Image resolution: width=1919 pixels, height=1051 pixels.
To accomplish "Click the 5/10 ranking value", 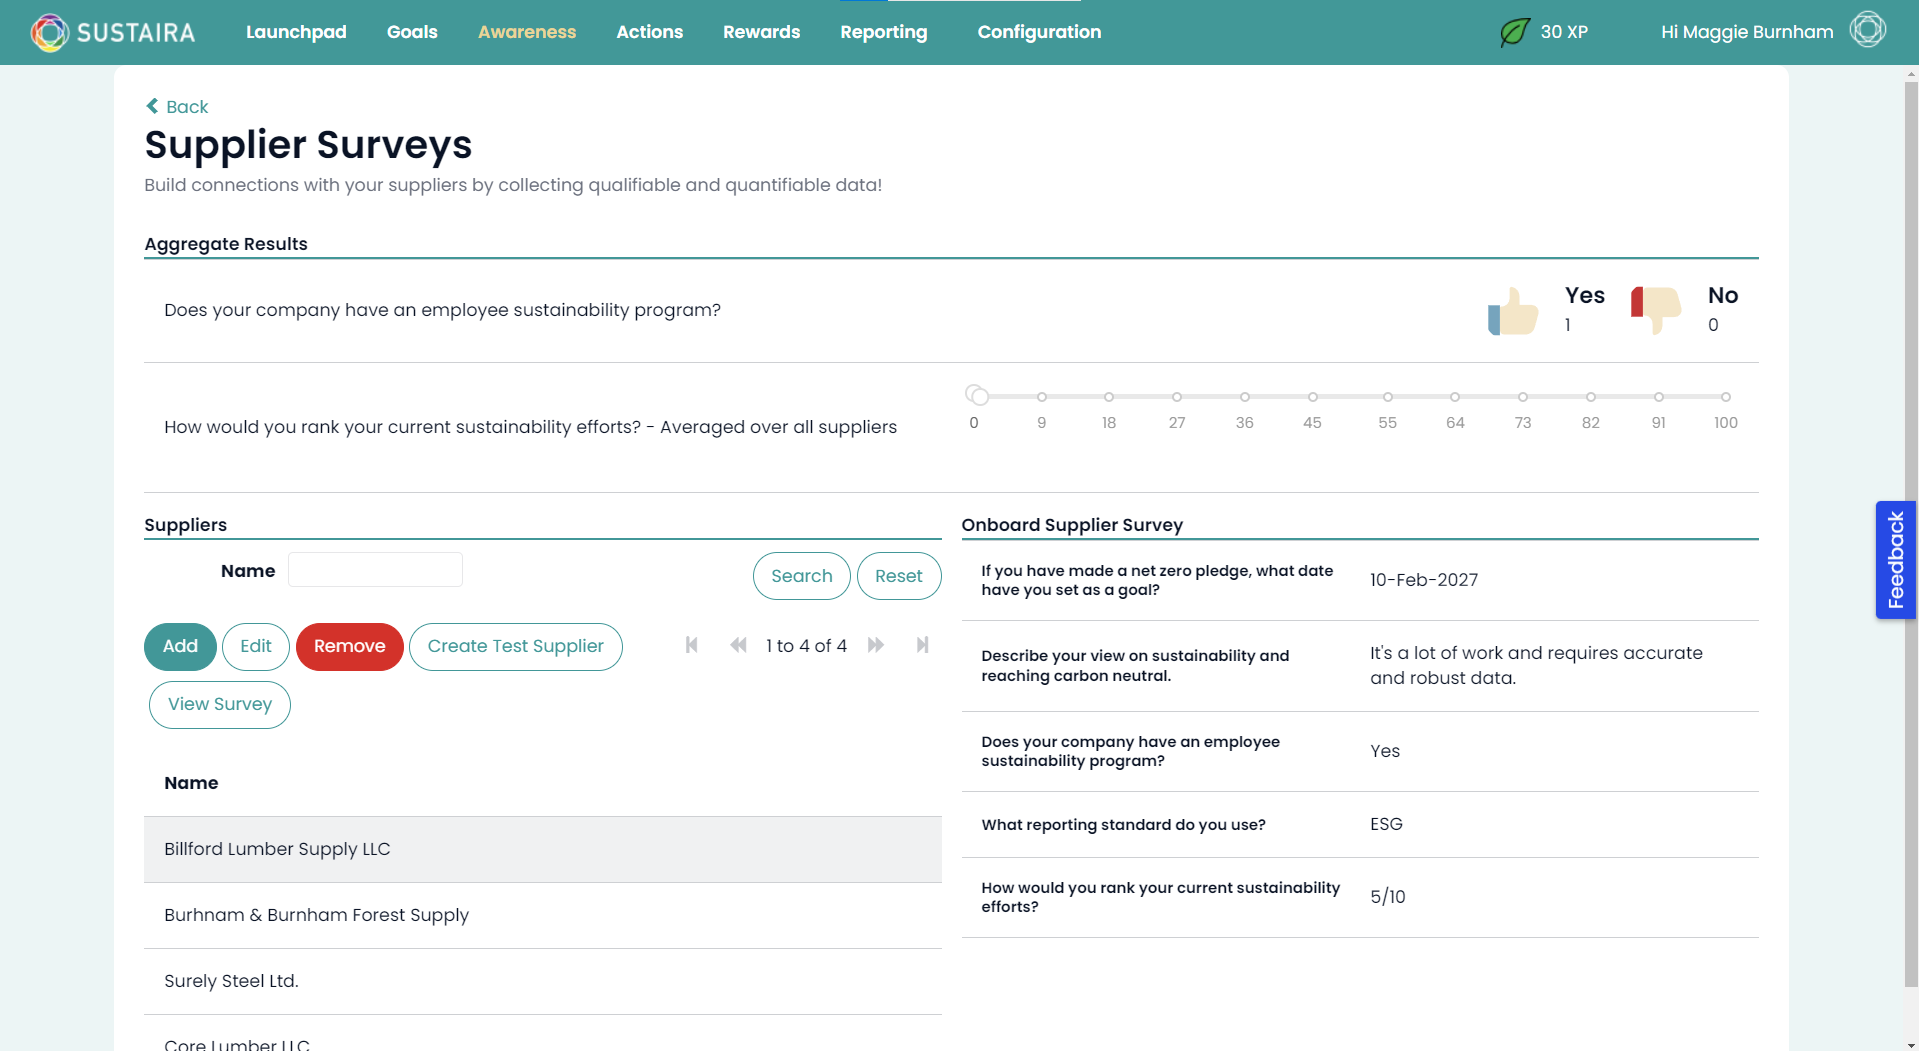I will [x=1388, y=897].
